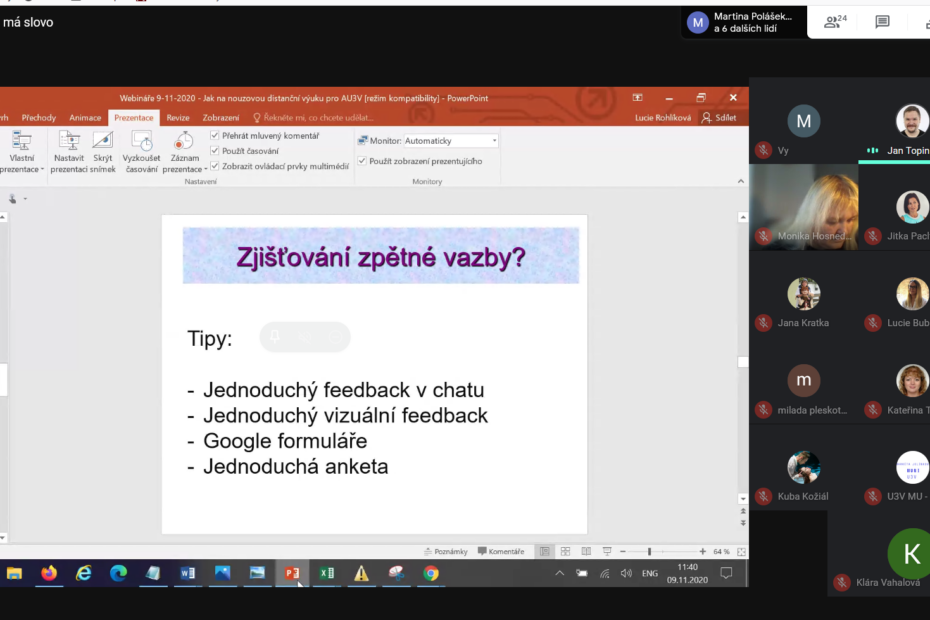
Task: Click the Excel icon in taskbar
Action: point(326,573)
